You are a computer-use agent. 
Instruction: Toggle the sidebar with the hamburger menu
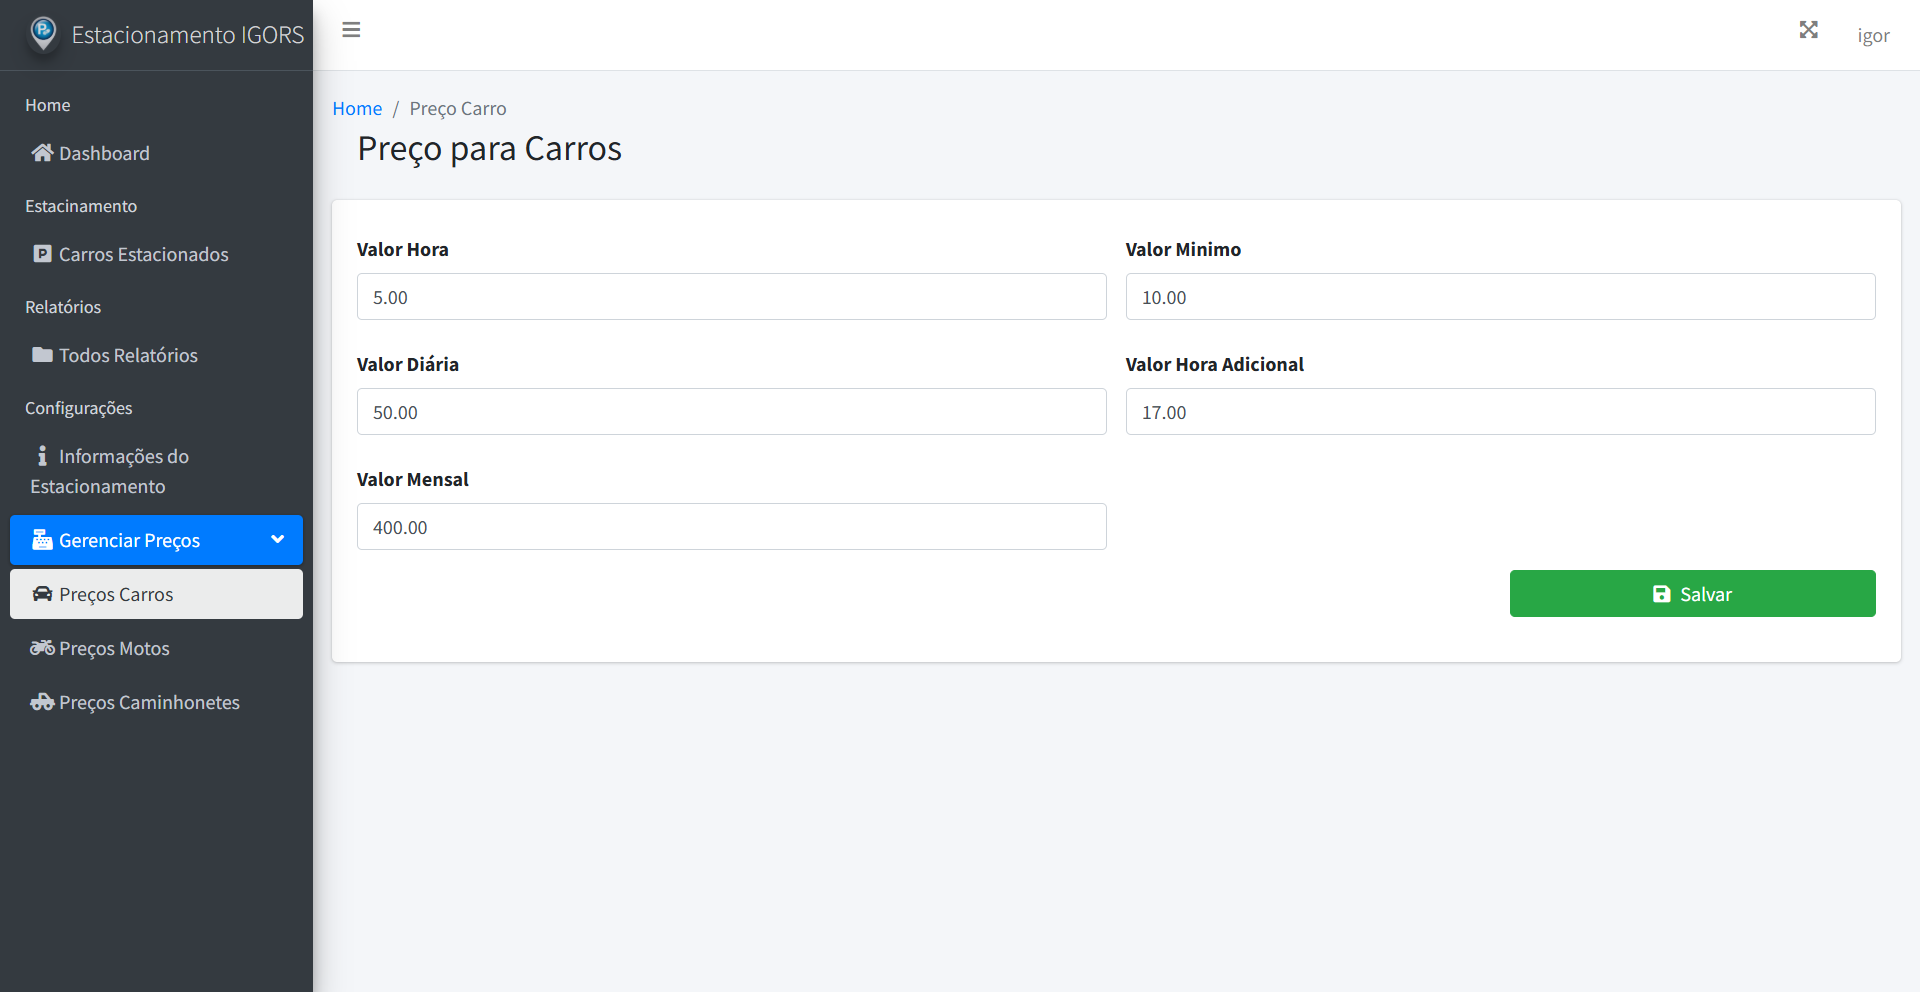pos(351,29)
